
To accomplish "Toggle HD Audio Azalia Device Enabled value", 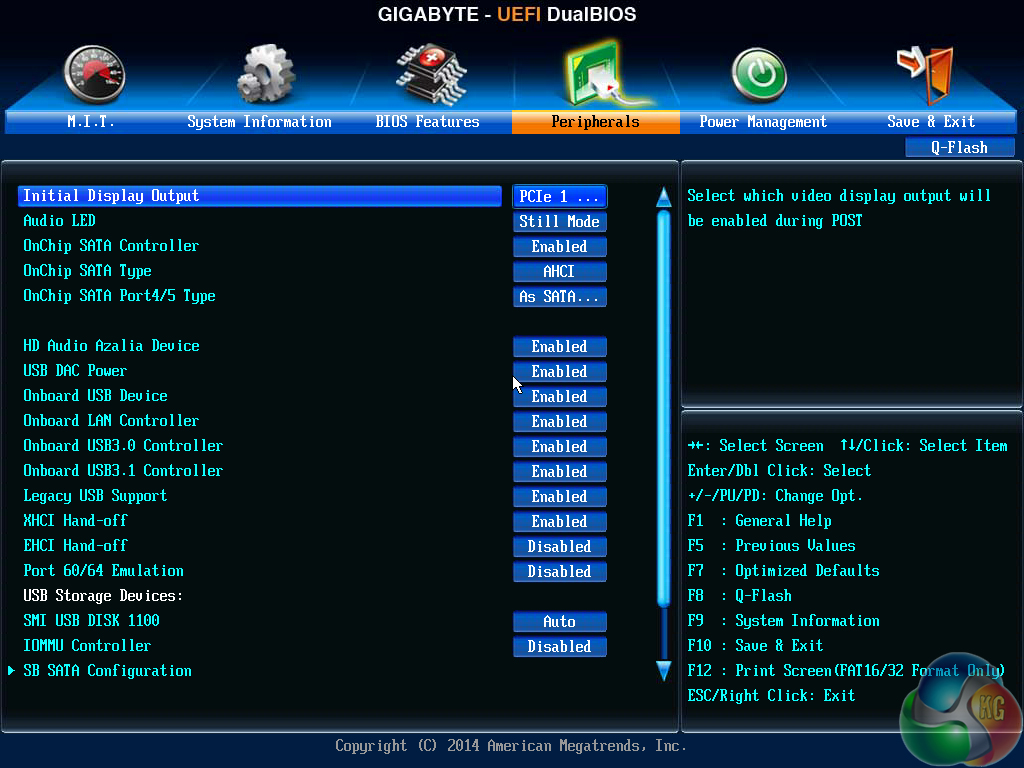I will click(x=560, y=346).
